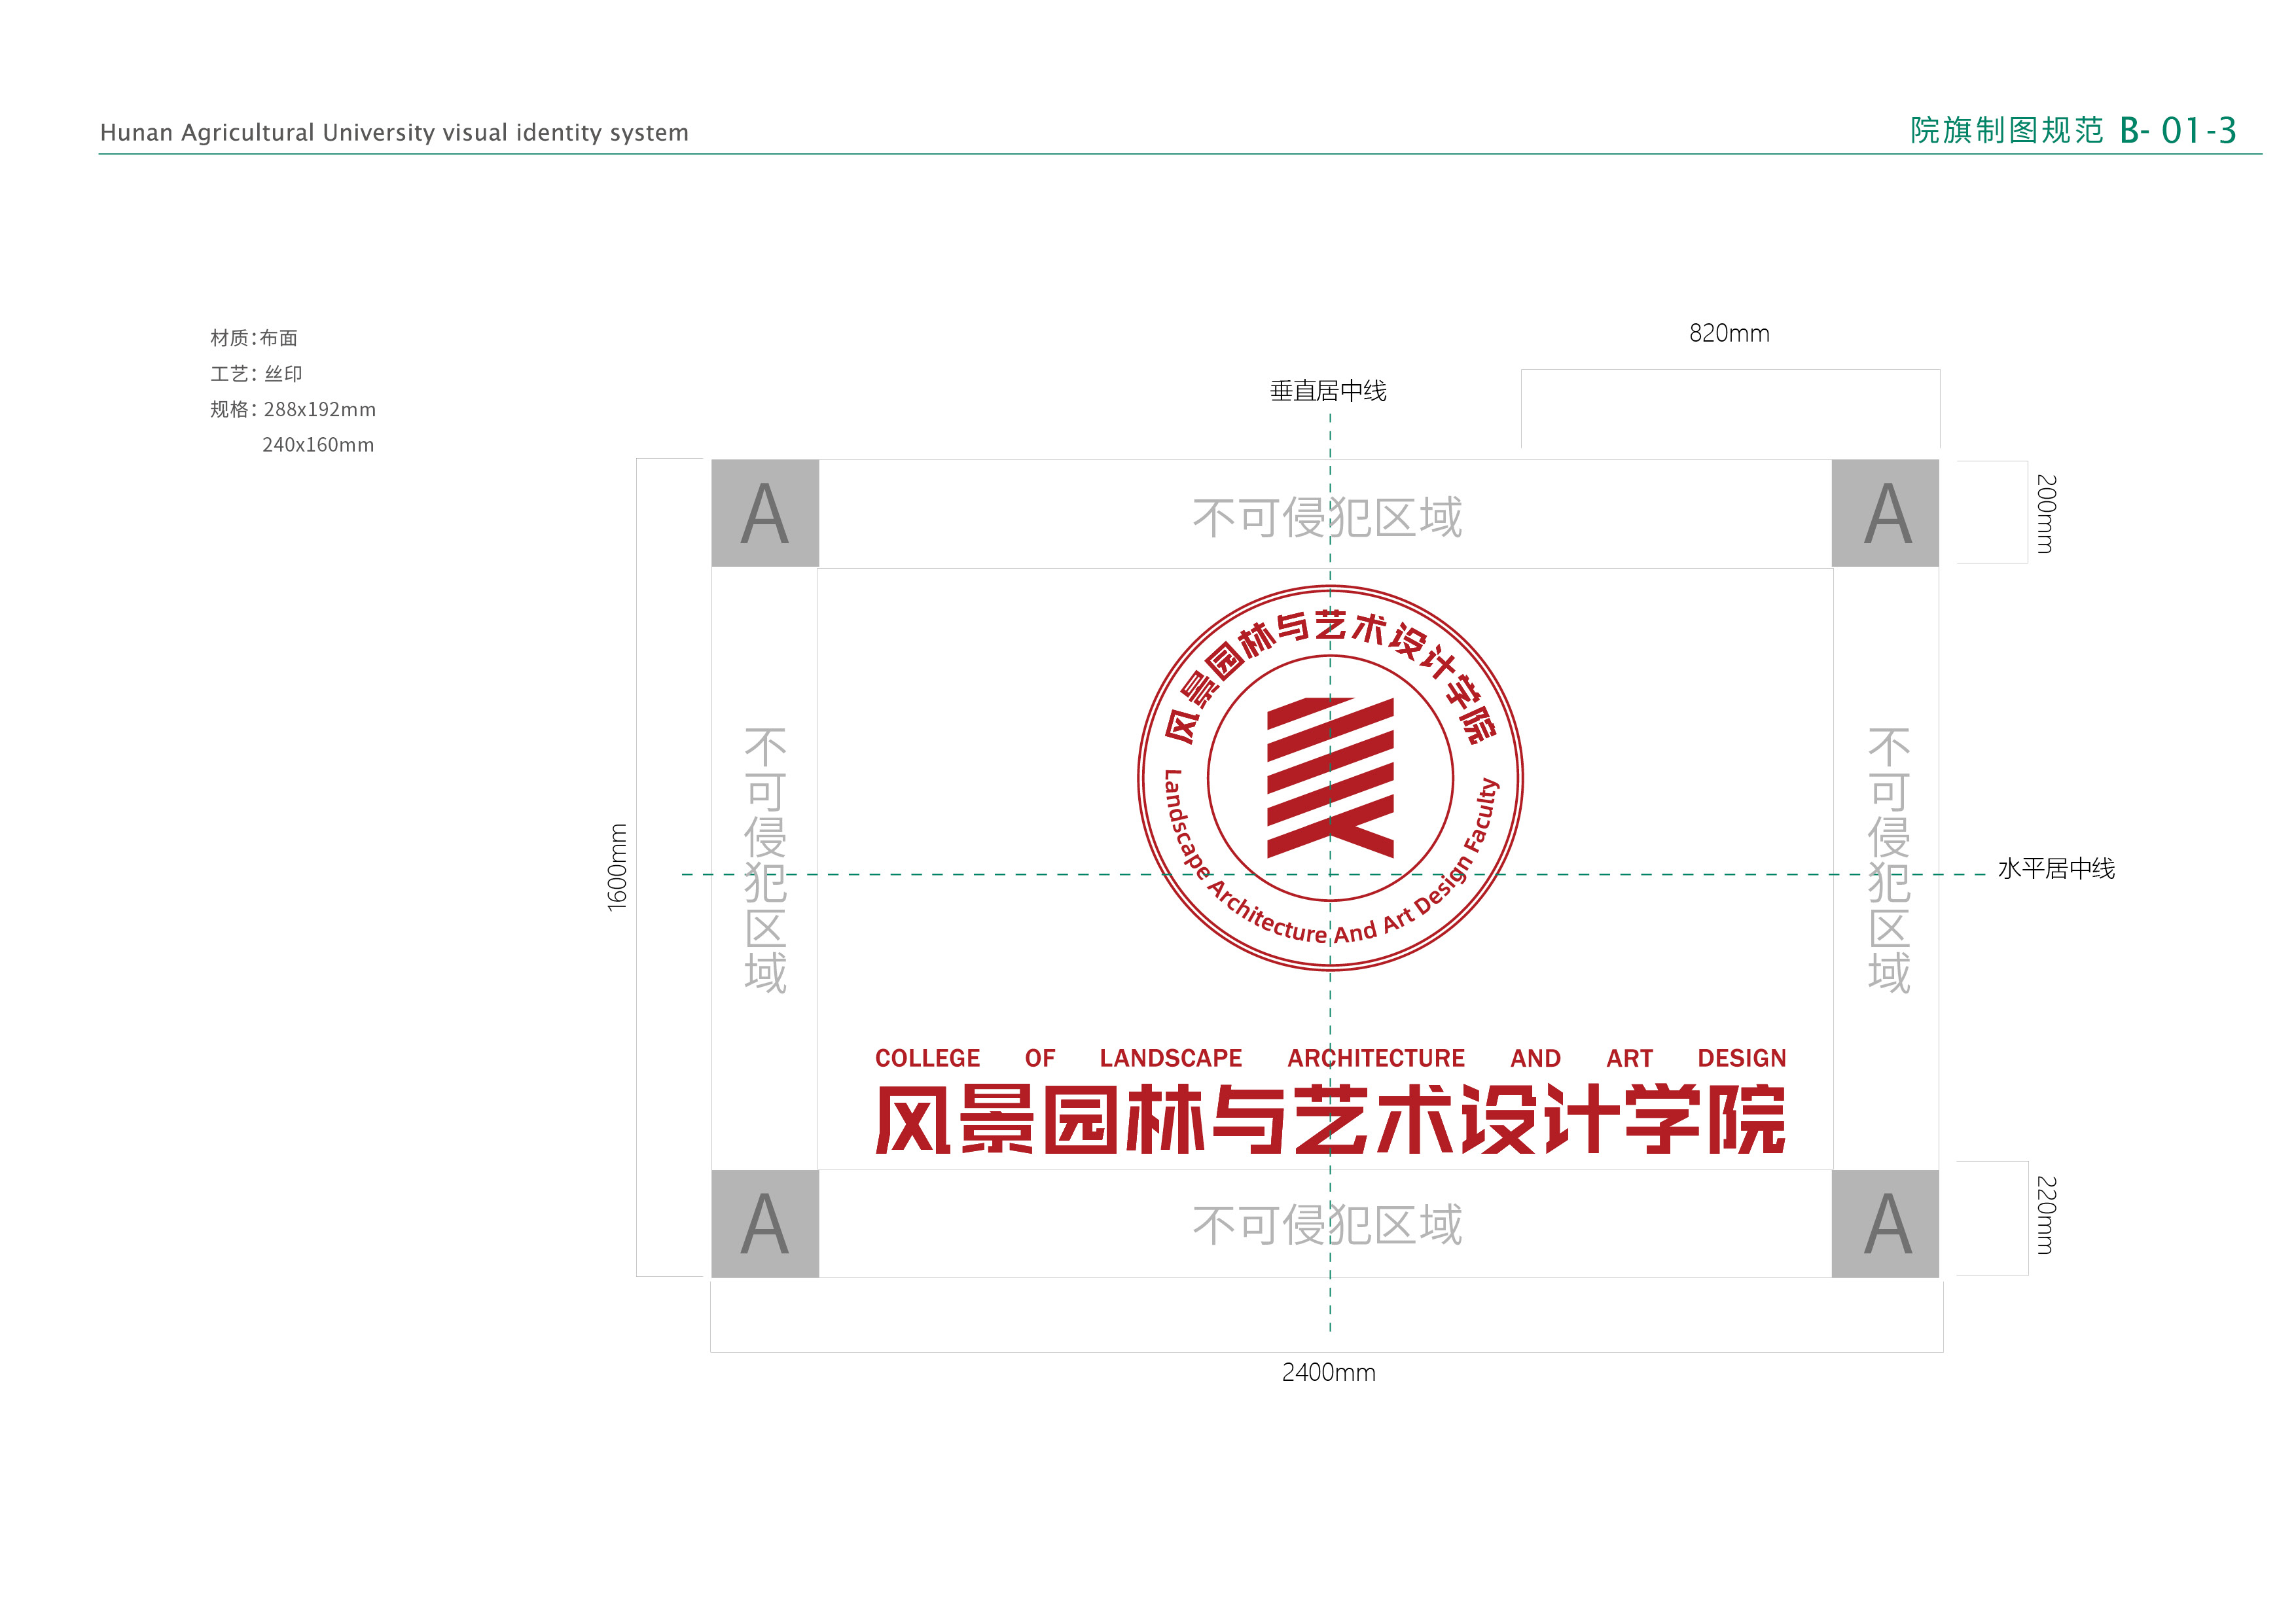
Task: Click the 垂直居中线 label
Action: pyautogui.click(x=1328, y=391)
